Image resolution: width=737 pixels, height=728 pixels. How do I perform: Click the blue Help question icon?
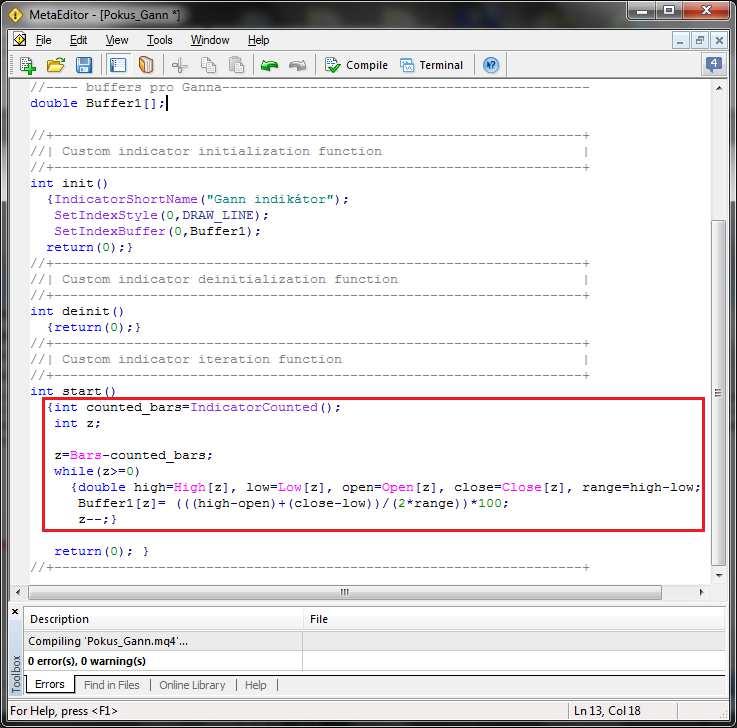tap(491, 65)
